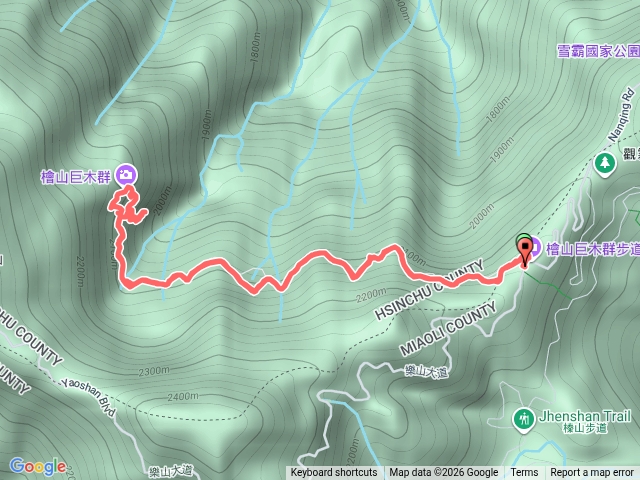This screenshot has width=640, height=480.
Task: Click the 雪霸國家公園 label
Action: tap(598, 51)
